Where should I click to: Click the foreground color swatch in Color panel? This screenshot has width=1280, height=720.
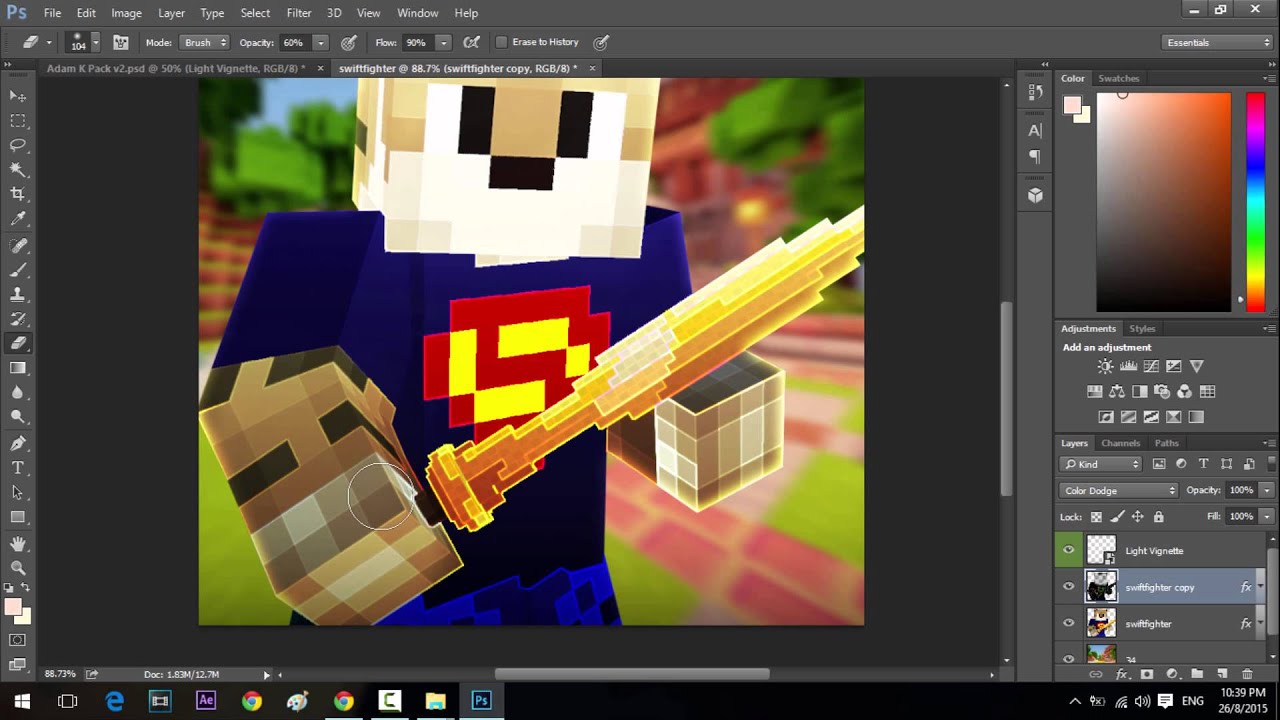(1072, 106)
